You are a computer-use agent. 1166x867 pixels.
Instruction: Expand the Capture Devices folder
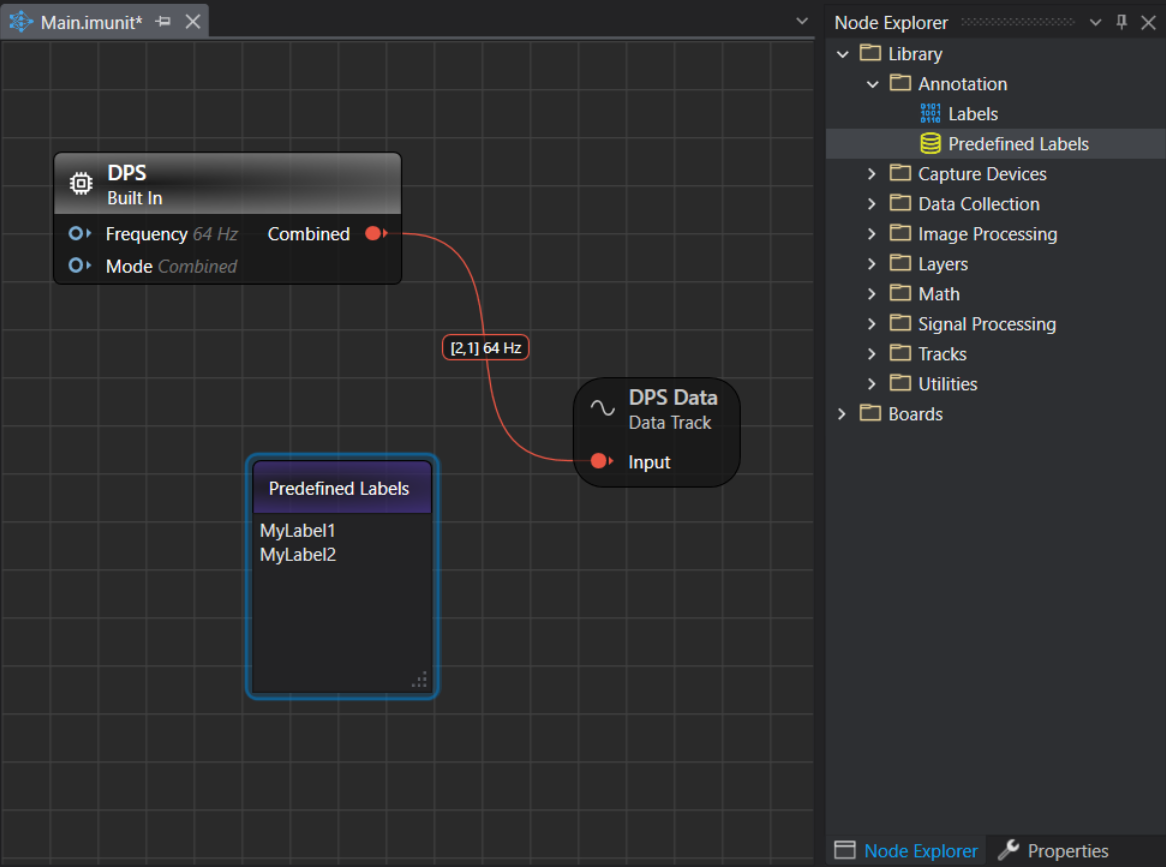point(872,174)
